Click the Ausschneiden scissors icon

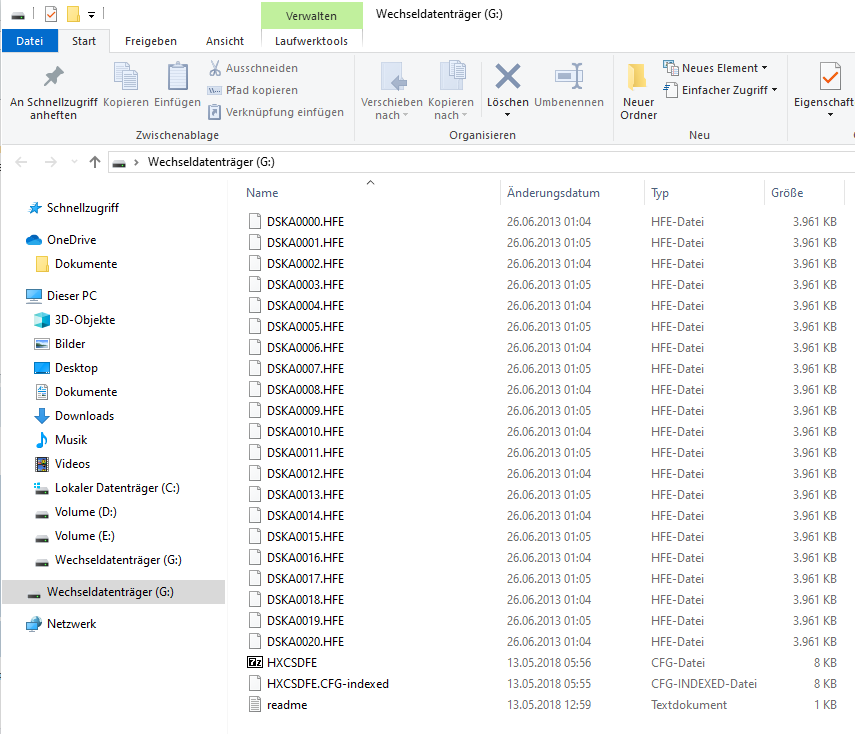coord(215,68)
